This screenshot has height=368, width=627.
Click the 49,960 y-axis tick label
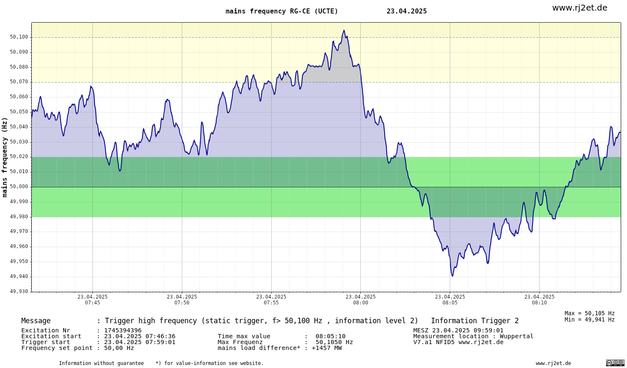(20, 246)
